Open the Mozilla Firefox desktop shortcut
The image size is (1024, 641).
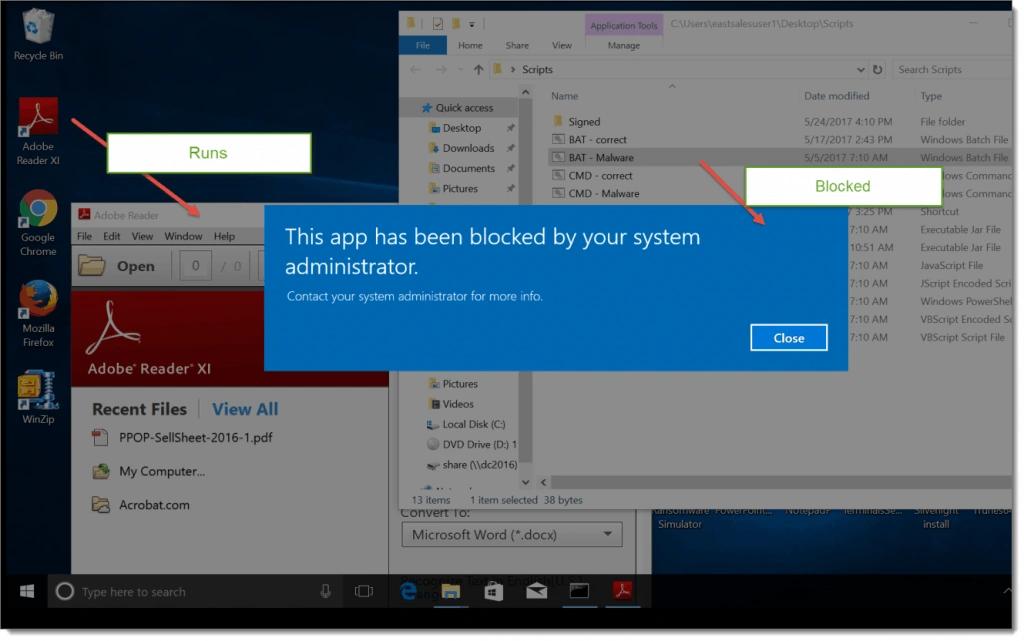coord(38,313)
